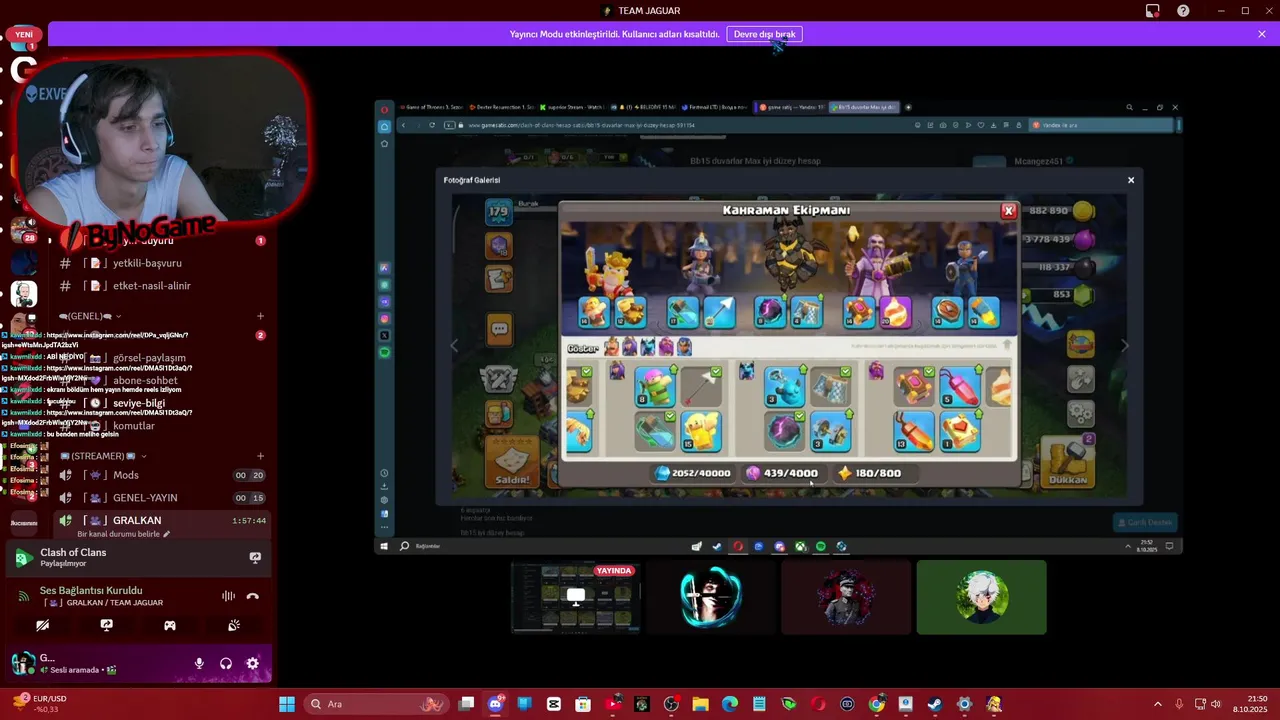Open Task View on the taskbar
Screen dimensions: 1280x720
466,704
